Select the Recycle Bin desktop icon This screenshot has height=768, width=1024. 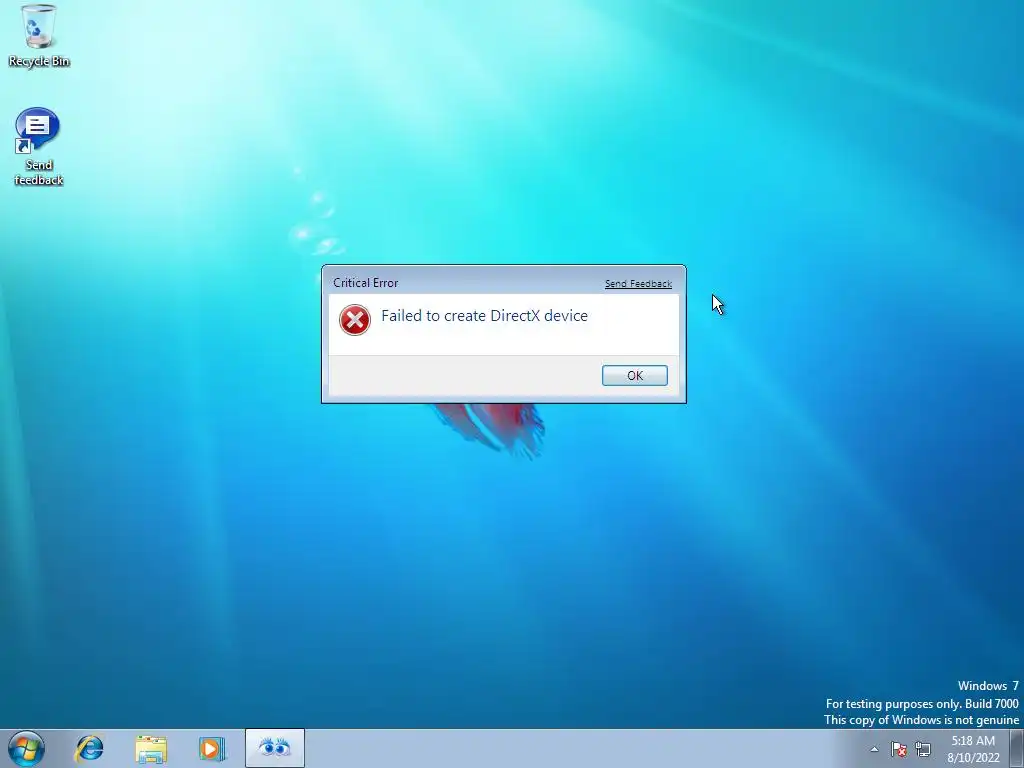tap(39, 36)
